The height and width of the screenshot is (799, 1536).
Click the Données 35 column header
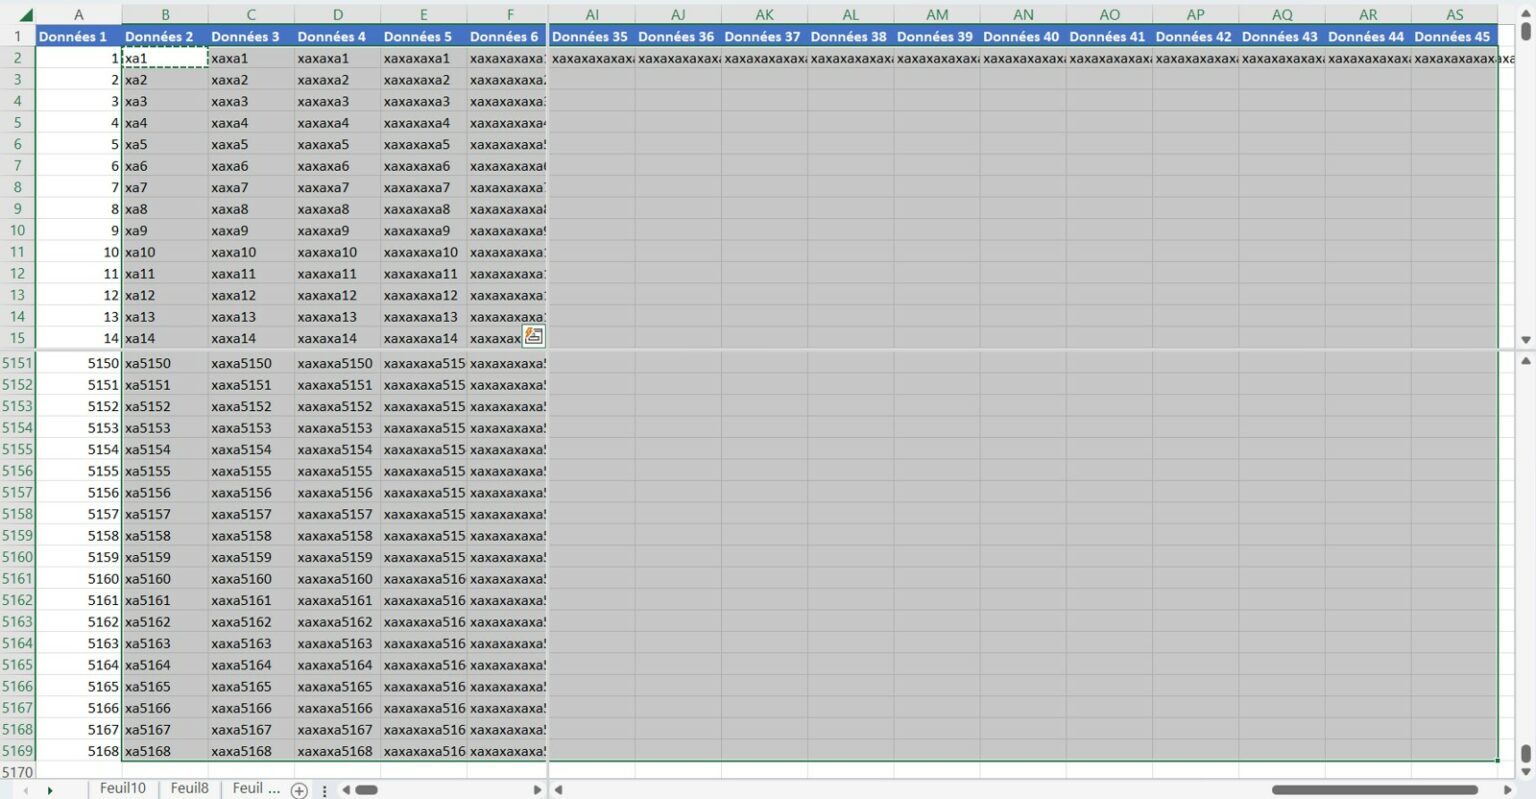point(592,36)
